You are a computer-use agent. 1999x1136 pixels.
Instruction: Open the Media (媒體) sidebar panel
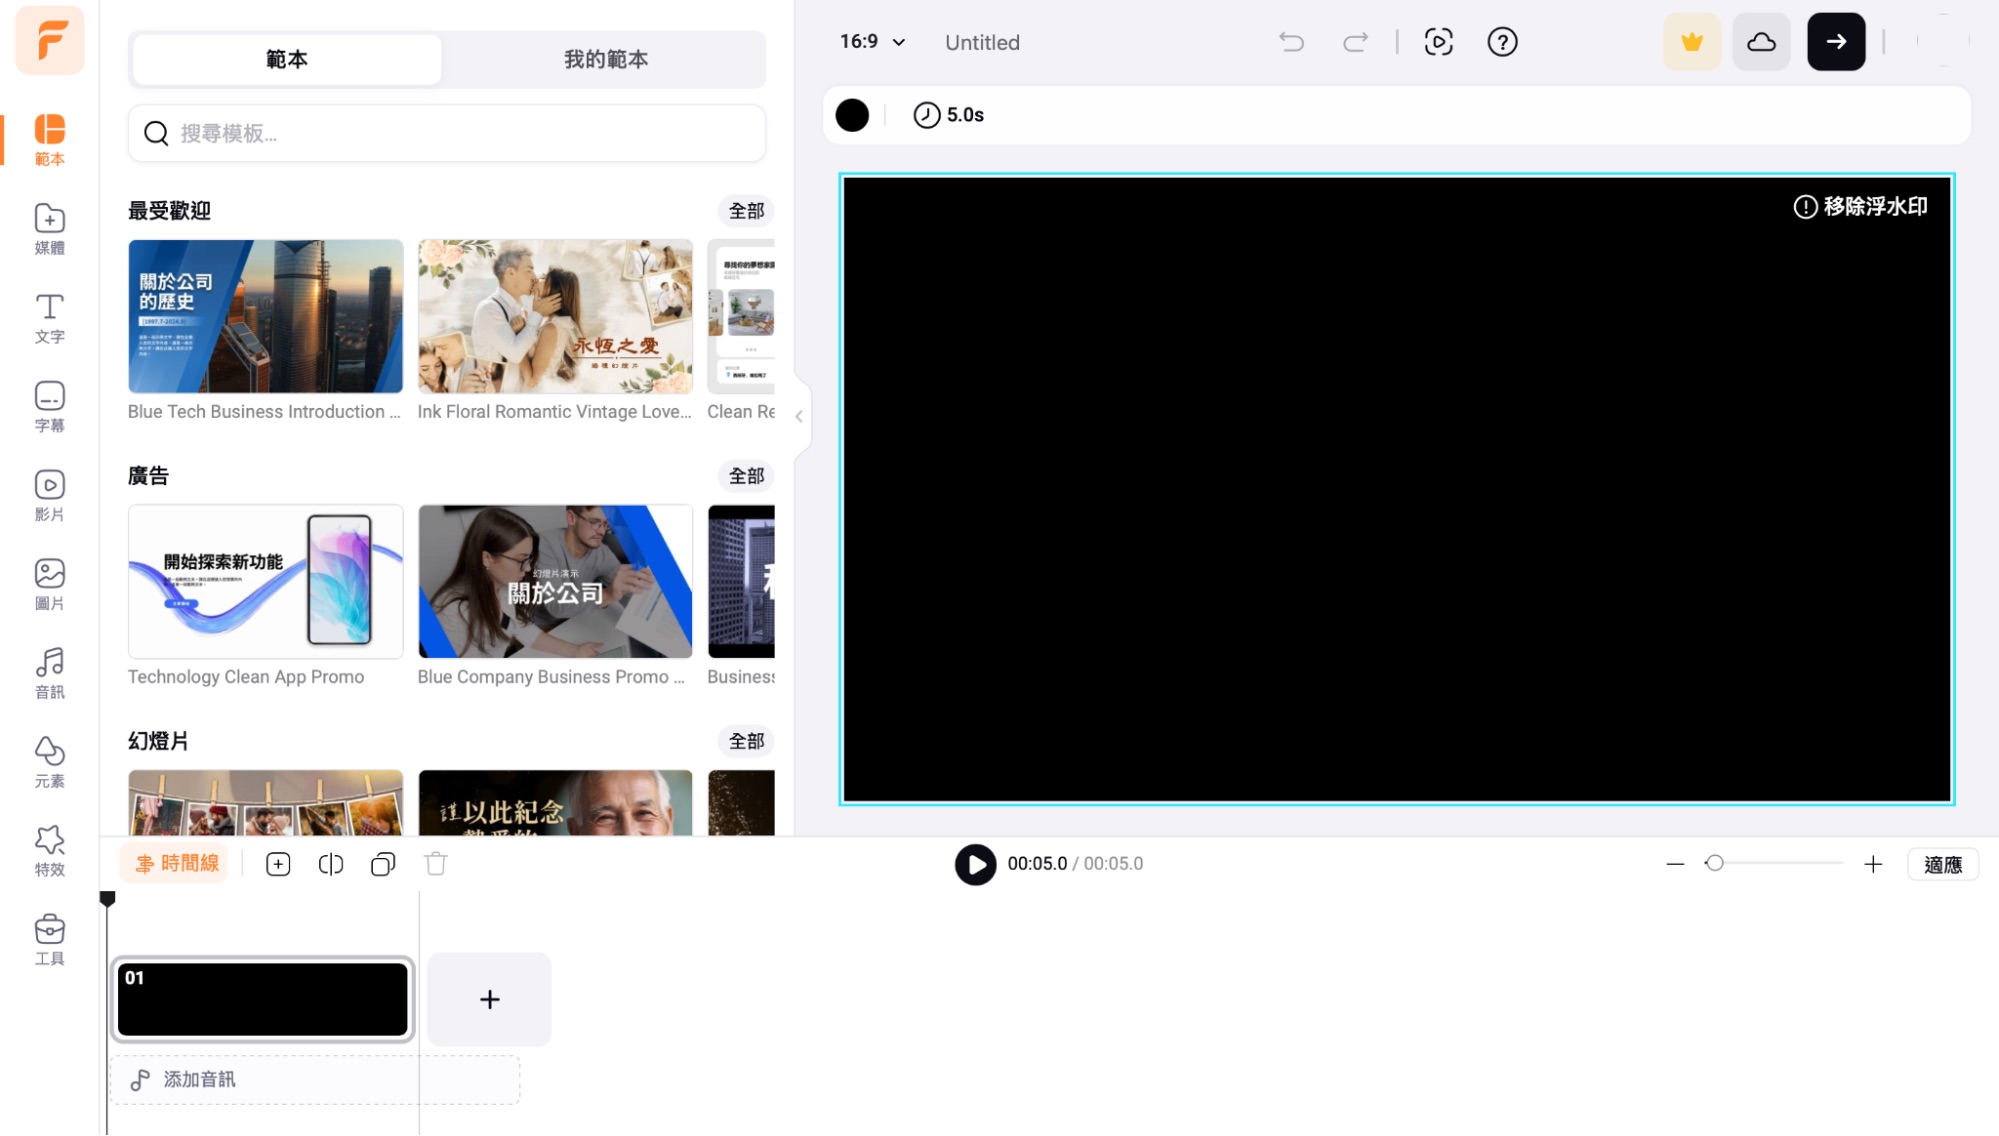point(49,229)
